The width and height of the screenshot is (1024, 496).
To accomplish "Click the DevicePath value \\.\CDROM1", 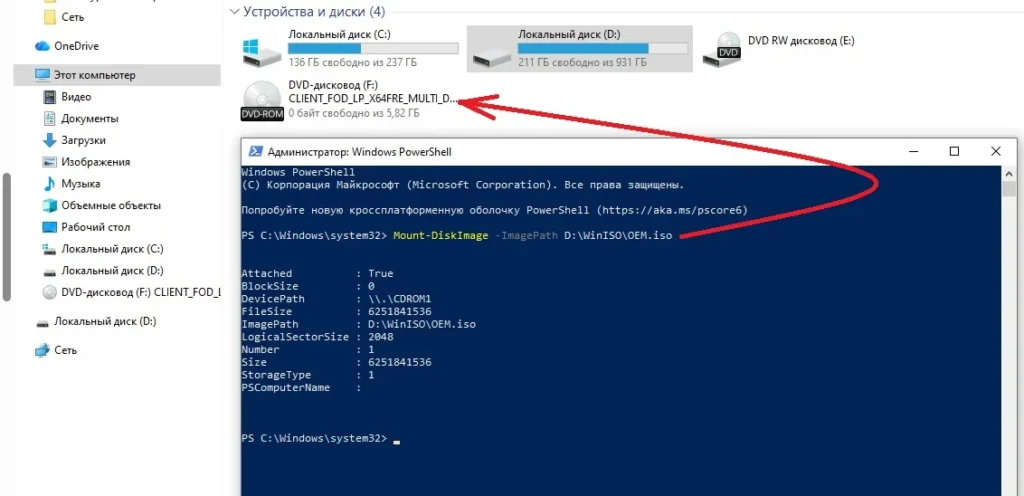I will pyautogui.click(x=400, y=299).
